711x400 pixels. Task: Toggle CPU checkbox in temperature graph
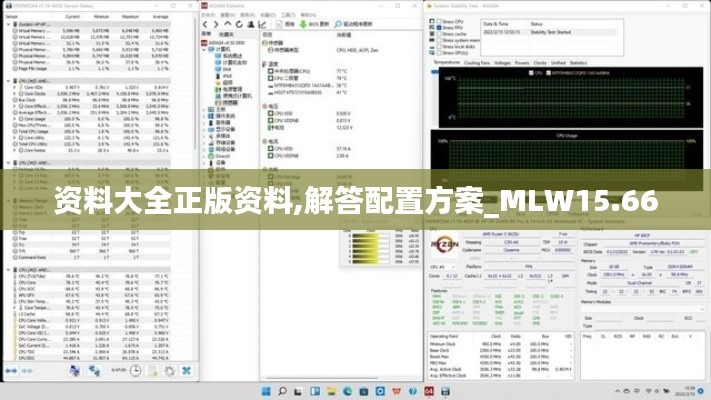pos(531,73)
